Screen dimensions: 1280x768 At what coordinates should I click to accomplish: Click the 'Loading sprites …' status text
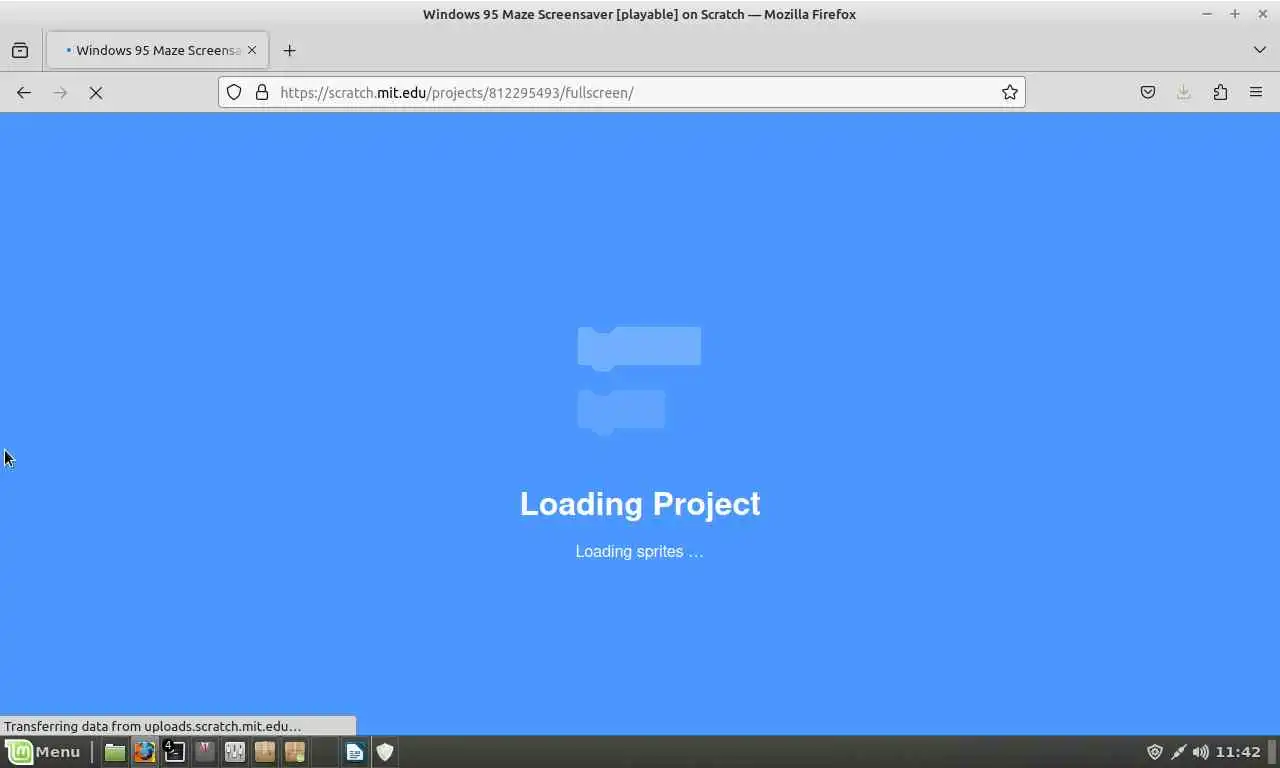coord(640,551)
